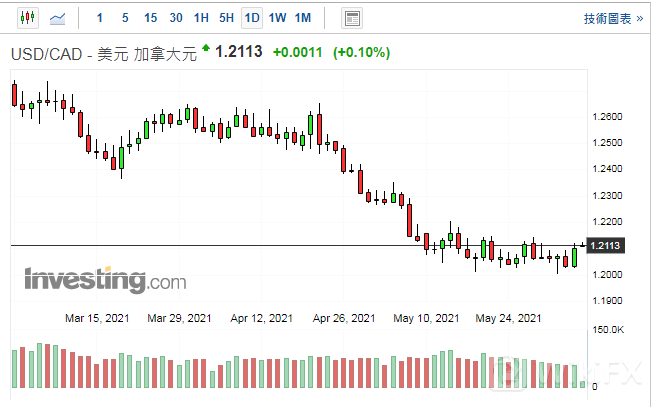Switch to the 1H interval
This screenshot has width=653, height=407.
201,17
